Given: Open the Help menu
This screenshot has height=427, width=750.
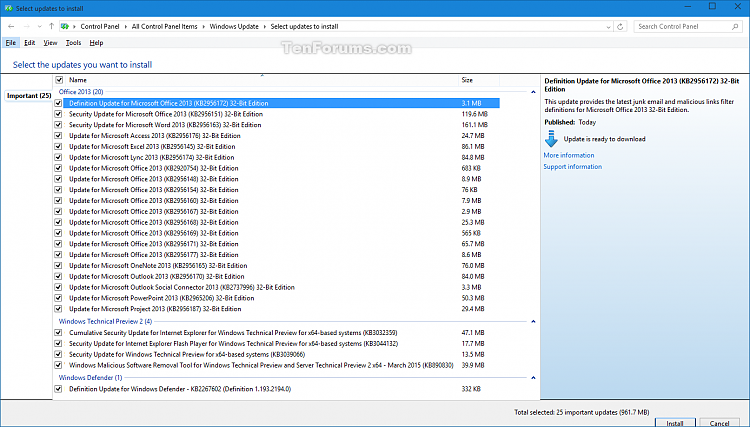Looking at the screenshot, I should [x=96, y=43].
